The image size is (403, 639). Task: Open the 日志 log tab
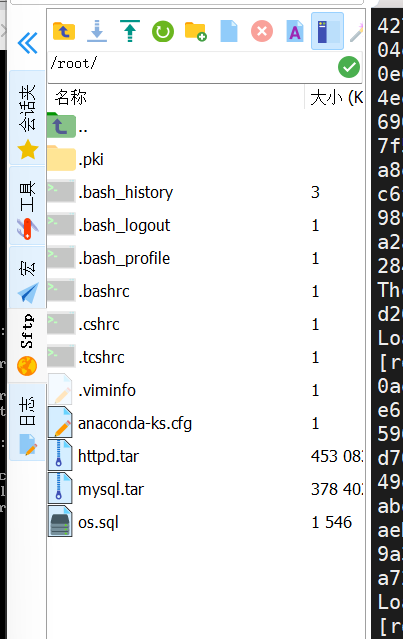(27, 422)
